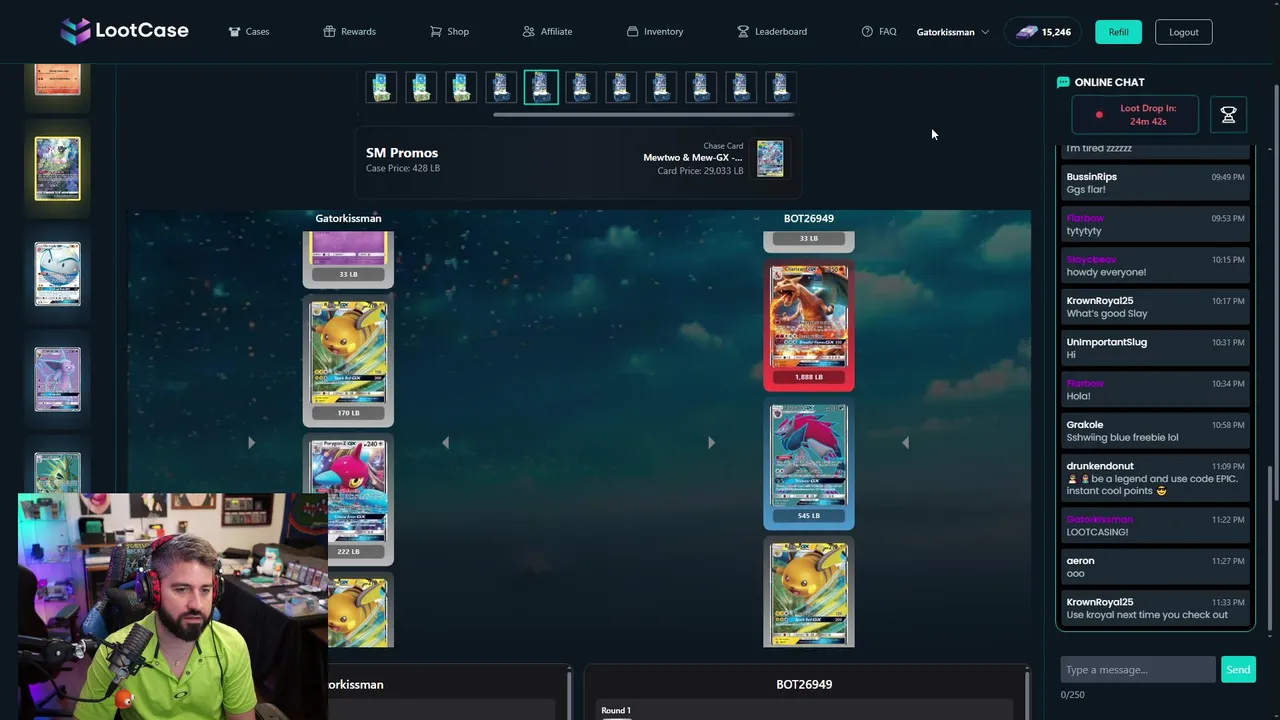Click the BOT26949 results panel header
The width and height of the screenshot is (1280, 720).
[x=804, y=684]
